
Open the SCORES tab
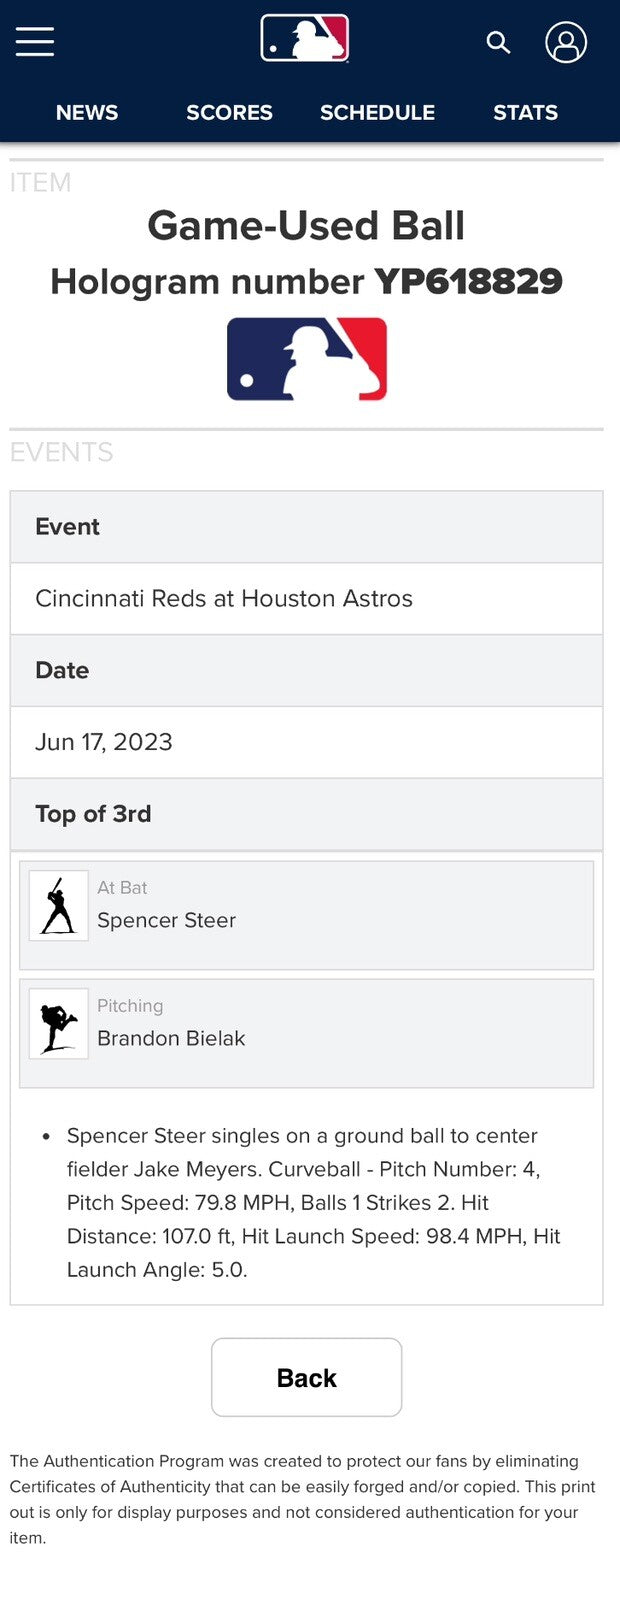[229, 113]
